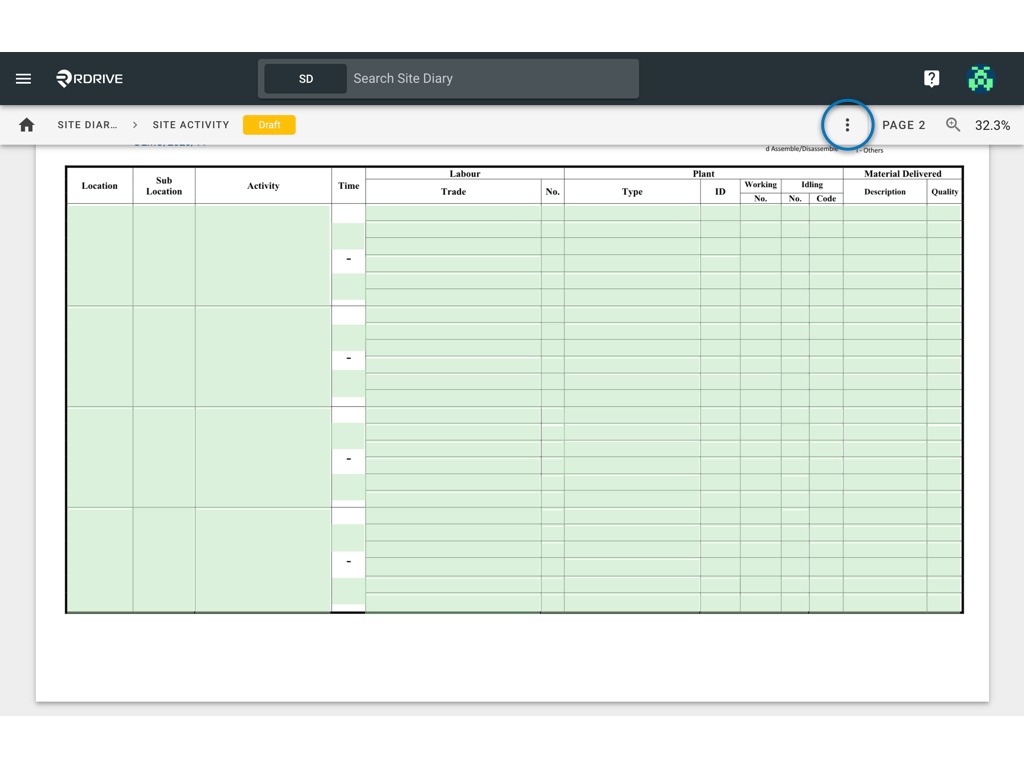Click the Idling column header
Viewport: 1024px width, 768px height.
(812, 185)
